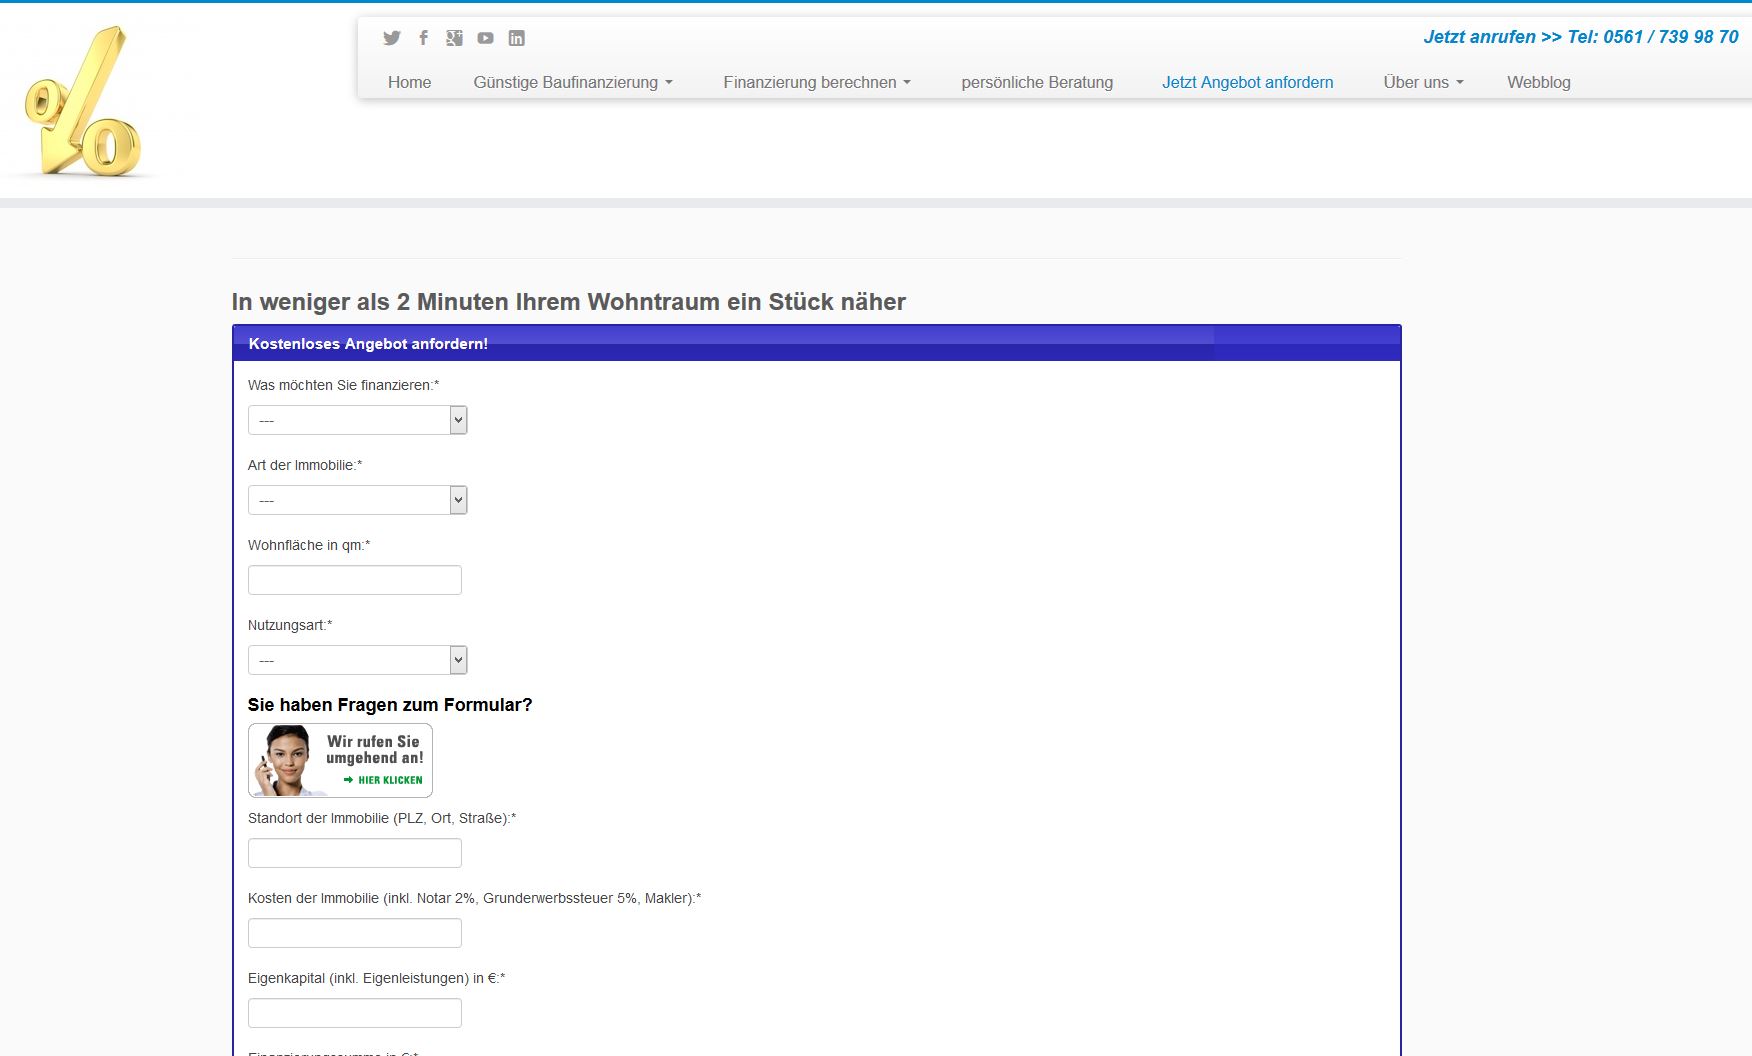1752x1056 pixels.
Task: Open the Nutzungsart select box
Action: click(357, 660)
